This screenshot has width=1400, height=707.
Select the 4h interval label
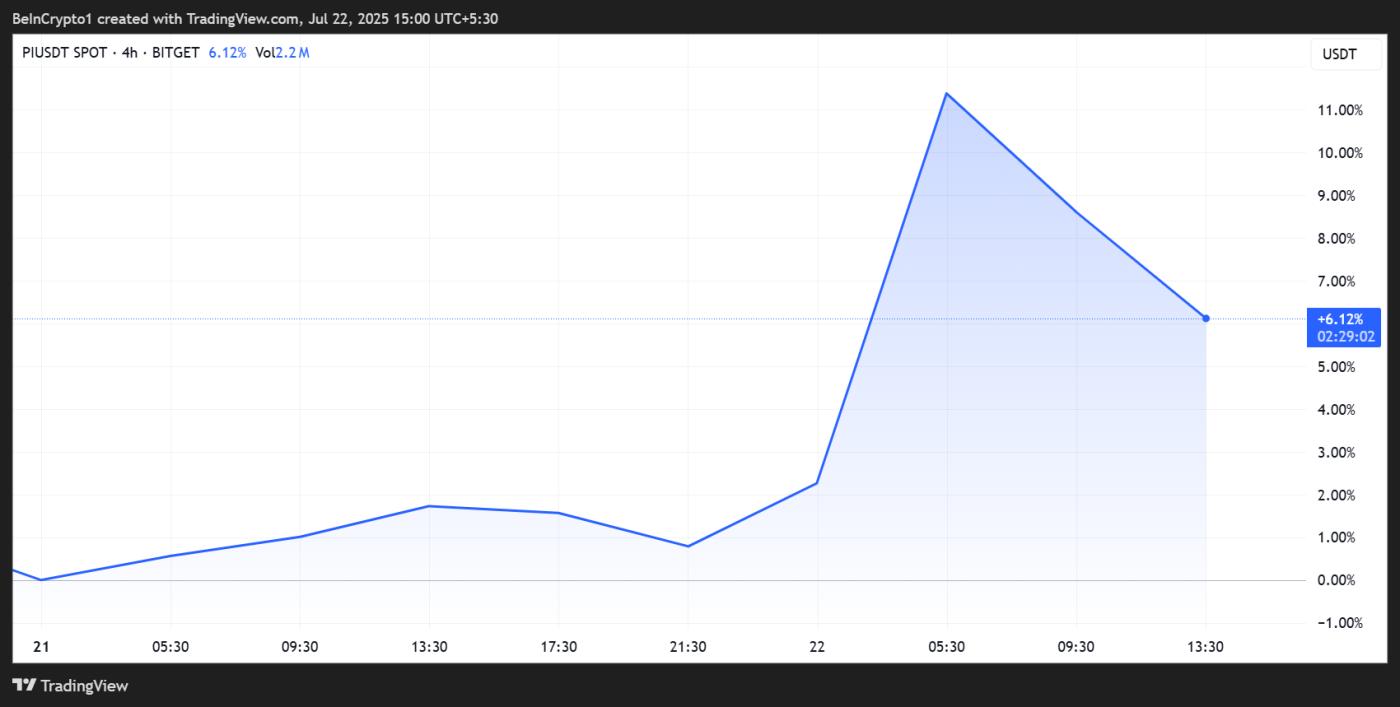tap(129, 53)
